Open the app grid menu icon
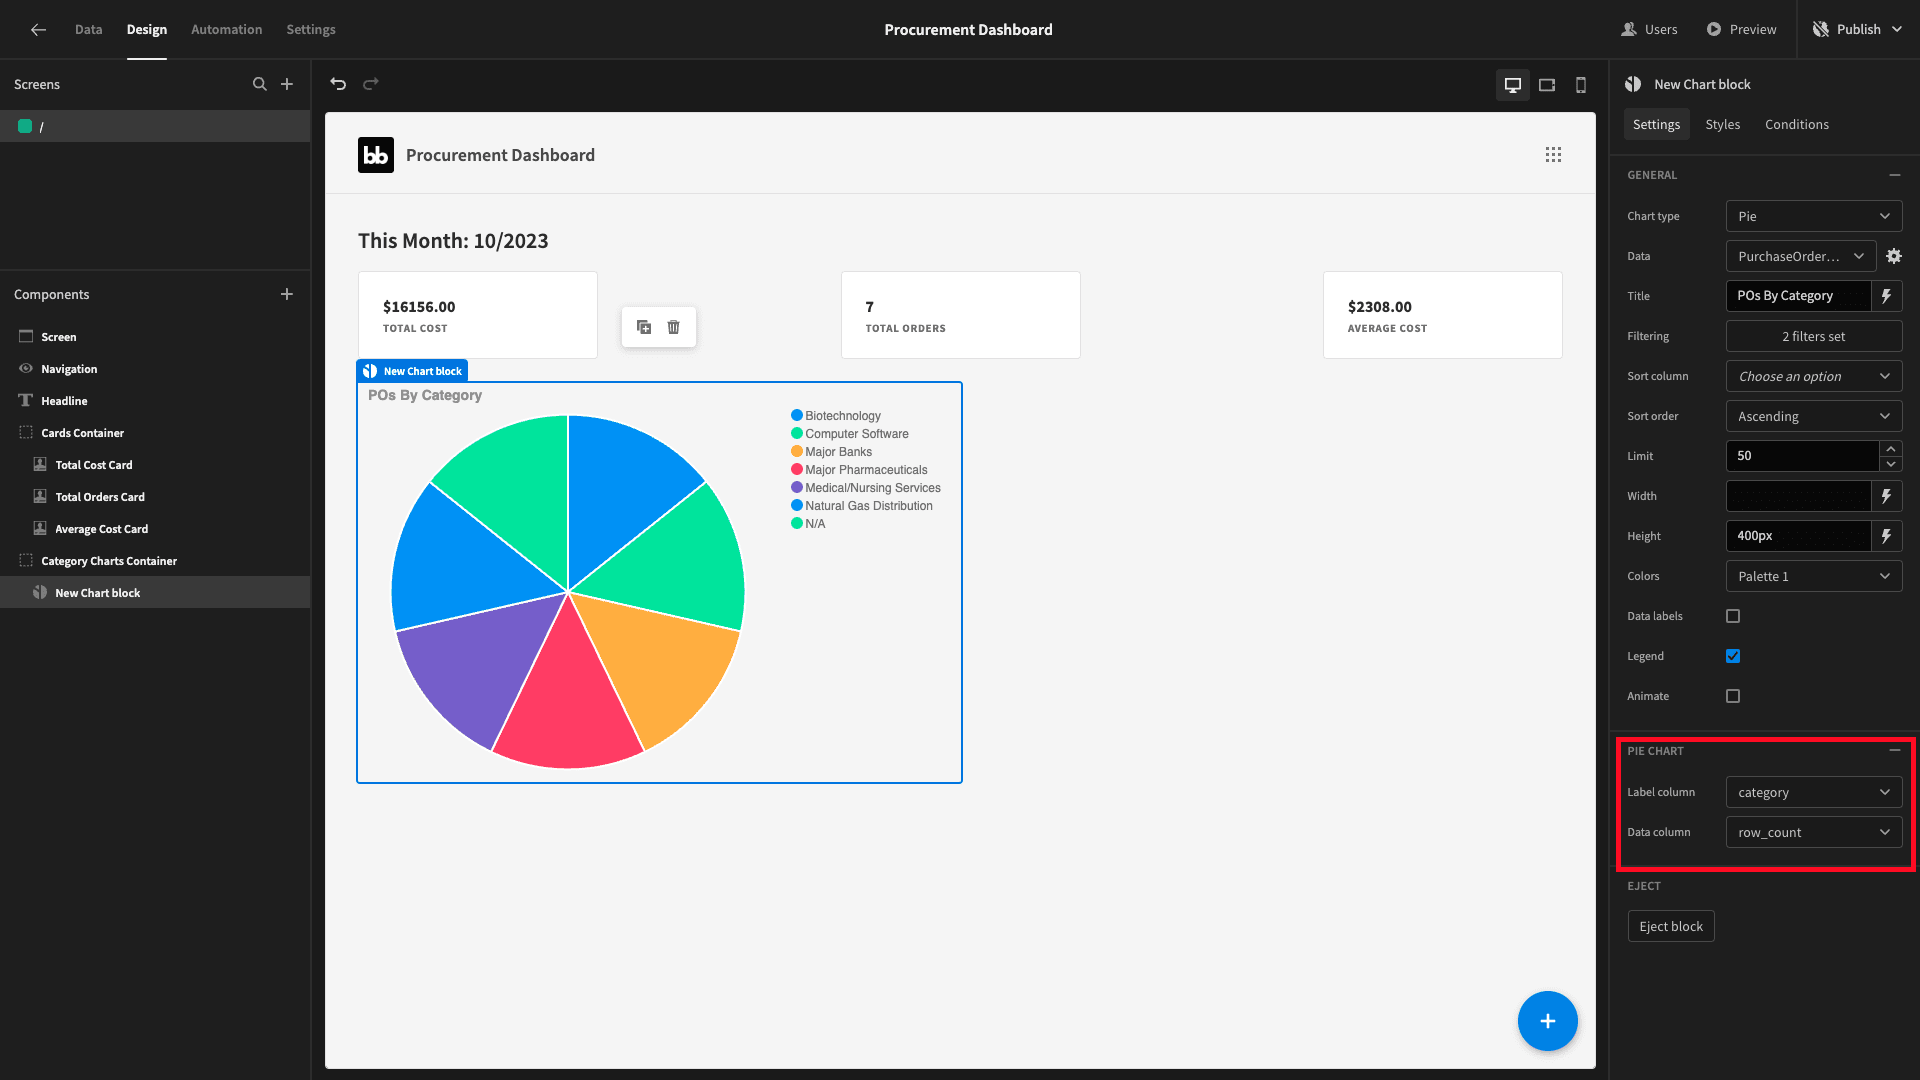This screenshot has width=1920, height=1080. (x=1553, y=155)
